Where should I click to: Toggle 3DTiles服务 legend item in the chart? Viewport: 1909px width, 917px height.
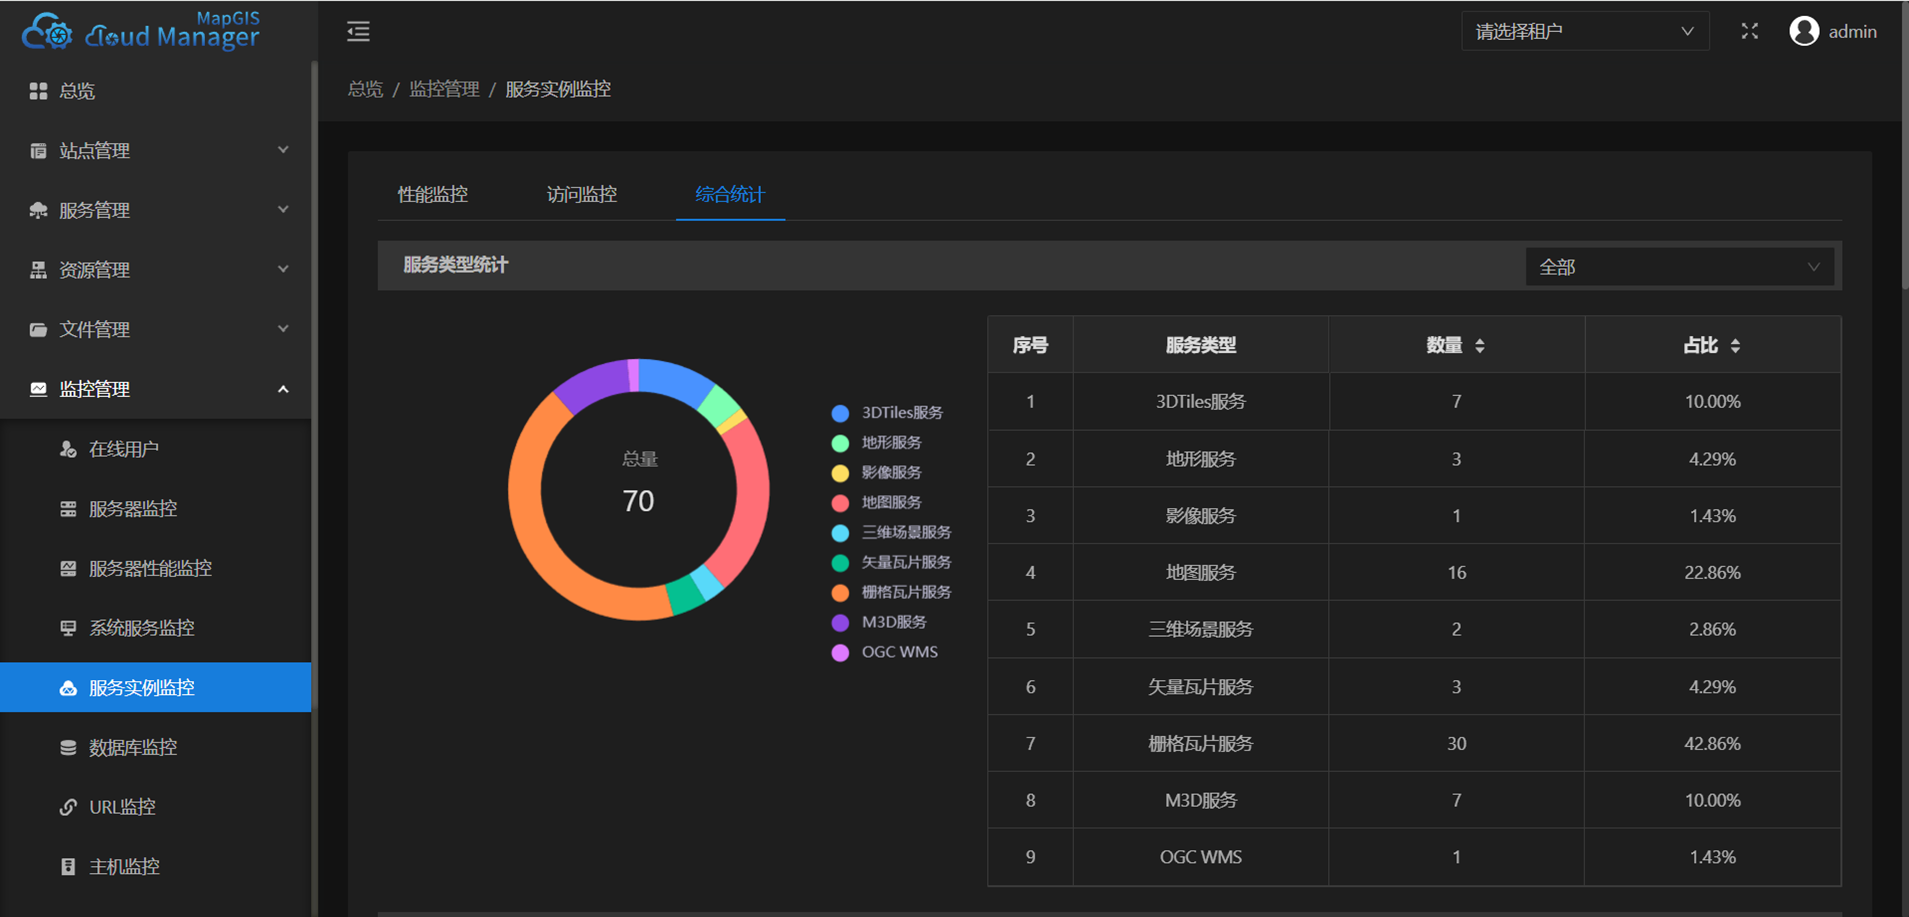tap(887, 413)
